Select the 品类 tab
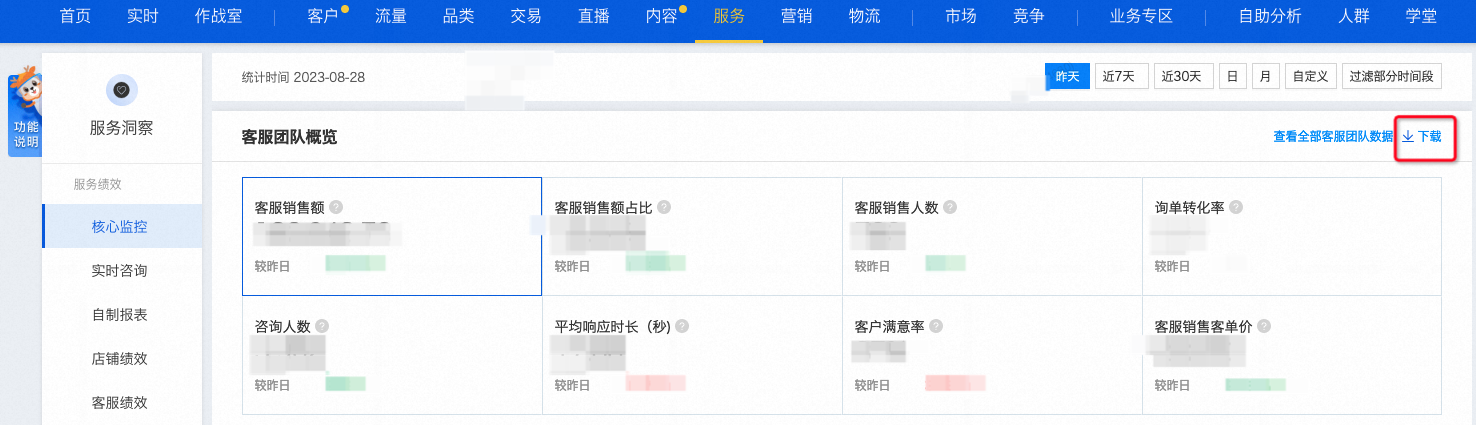 458,17
